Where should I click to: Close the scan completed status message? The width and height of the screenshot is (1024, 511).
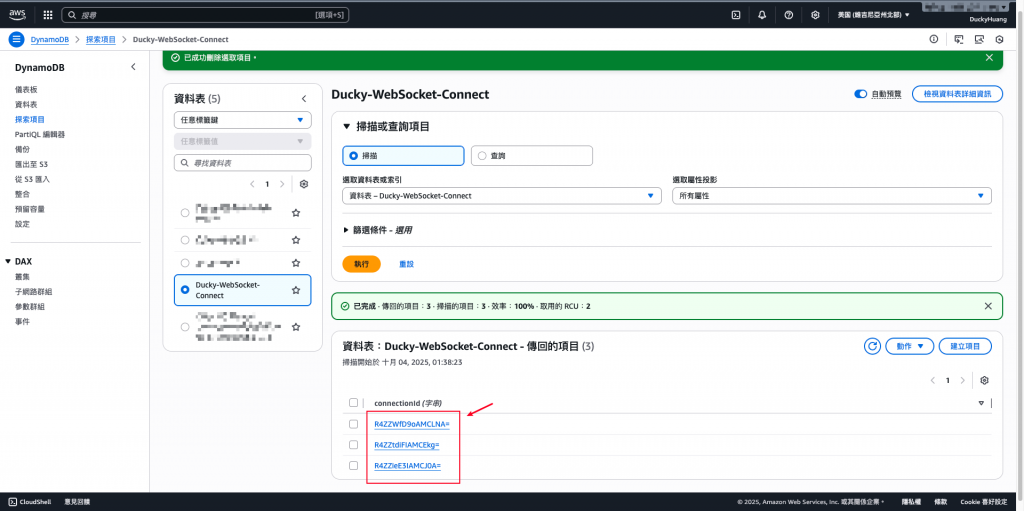(x=988, y=306)
